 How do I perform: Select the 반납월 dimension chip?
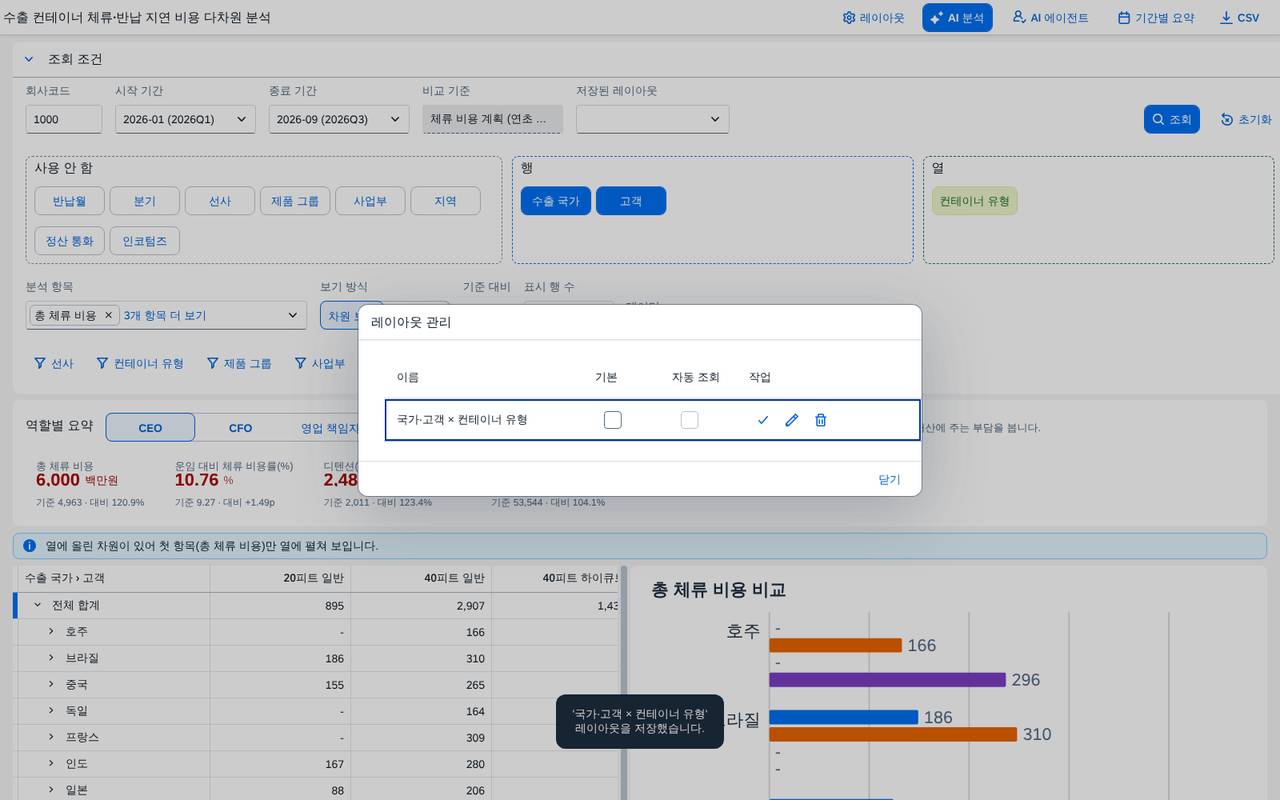(70, 201)
